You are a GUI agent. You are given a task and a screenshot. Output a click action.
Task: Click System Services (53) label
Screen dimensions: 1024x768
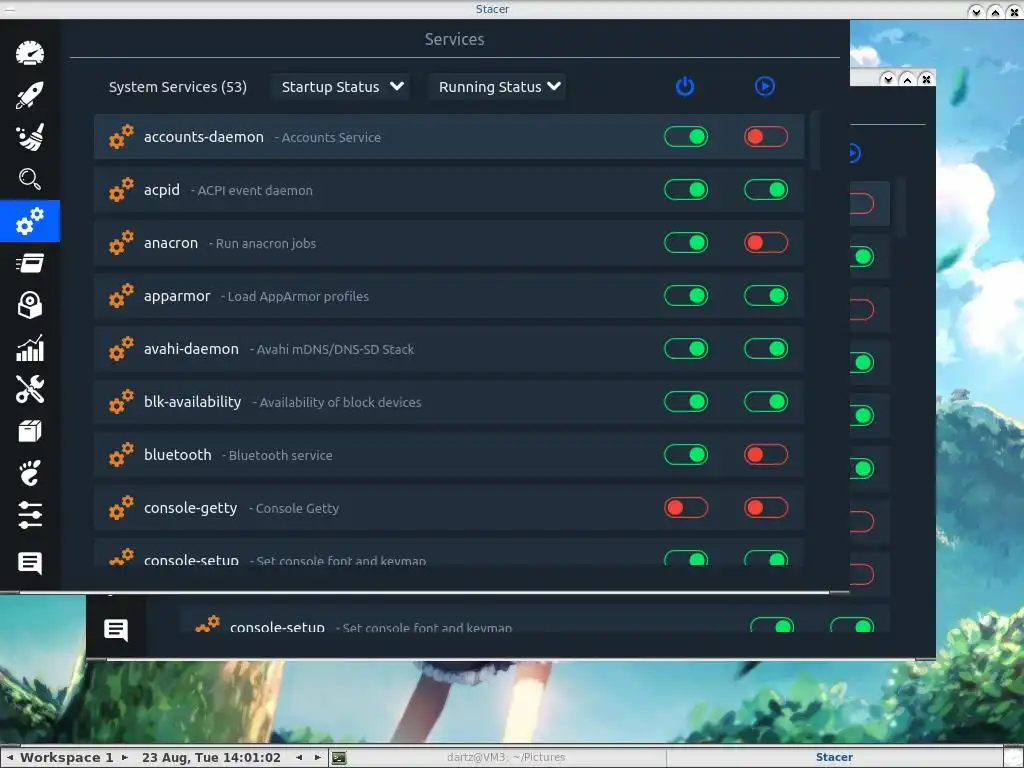[178, 87]
